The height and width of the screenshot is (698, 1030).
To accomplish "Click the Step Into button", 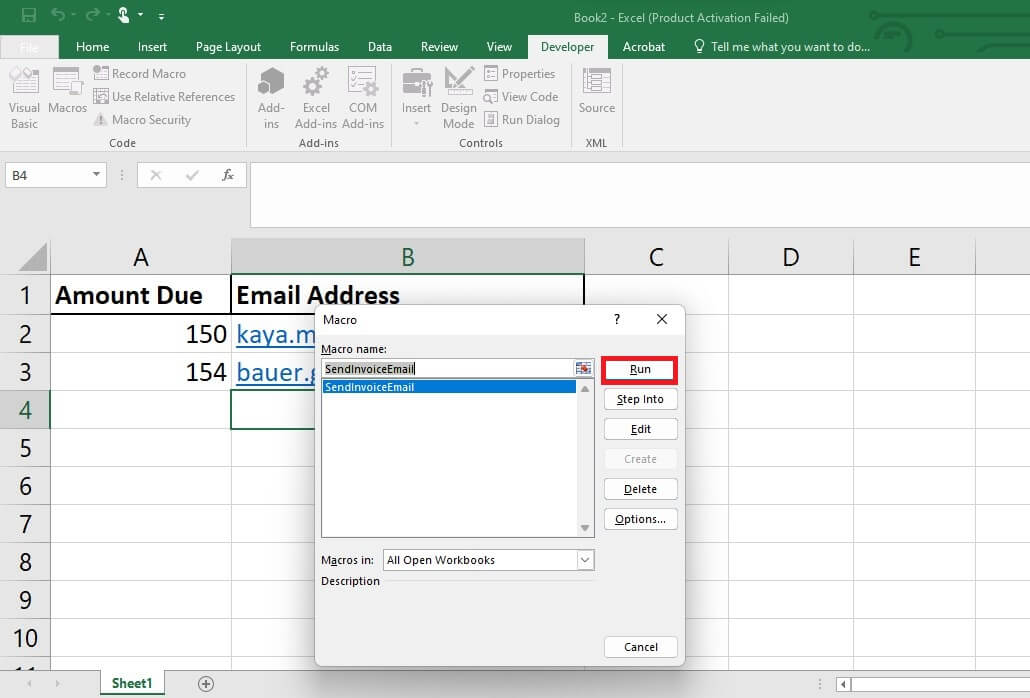I will pyautogui.click(x=640, y=399).
